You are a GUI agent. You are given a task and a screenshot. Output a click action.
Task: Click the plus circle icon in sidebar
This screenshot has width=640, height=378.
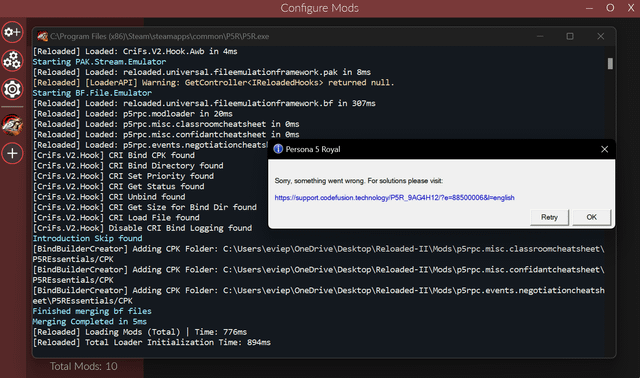click(12, 153)
